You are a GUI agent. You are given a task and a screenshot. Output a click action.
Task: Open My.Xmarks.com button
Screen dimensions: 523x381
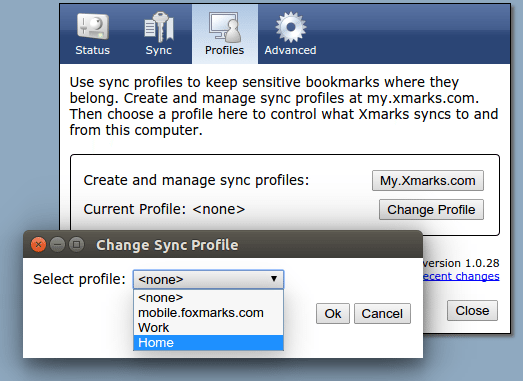tap(428, 181)
